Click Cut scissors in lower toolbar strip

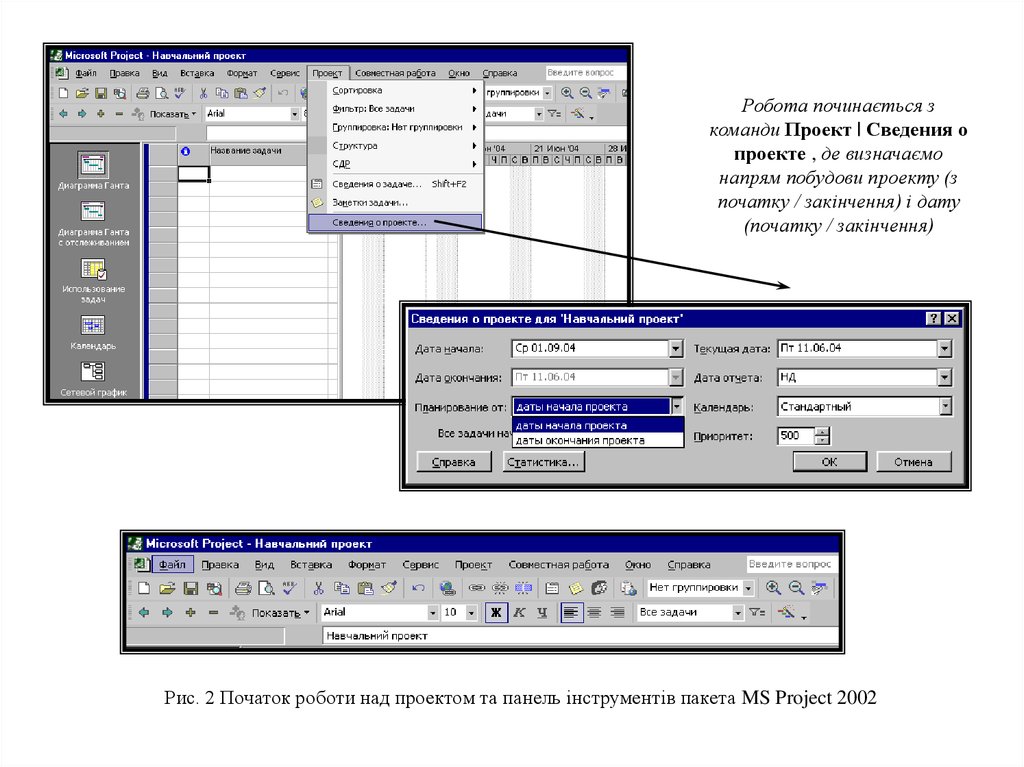[318, 588]
